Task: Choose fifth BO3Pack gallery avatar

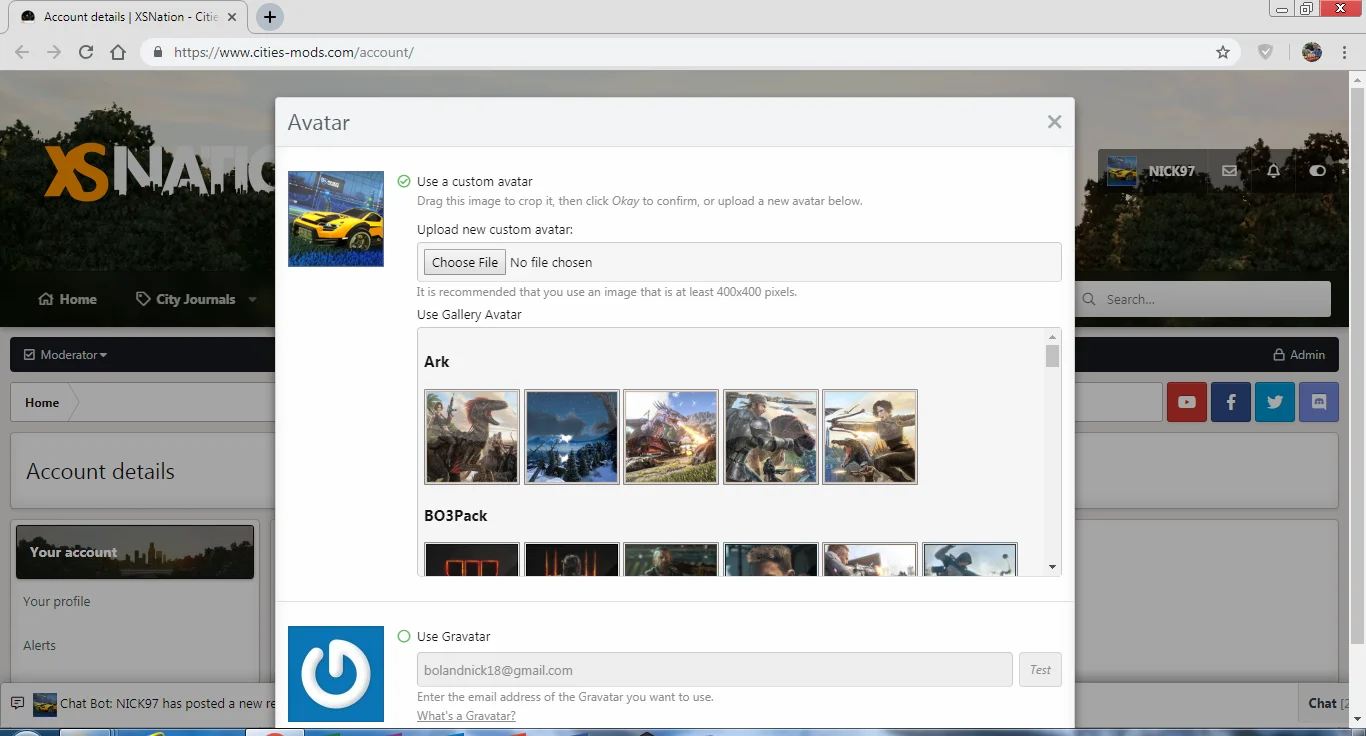Action: click(x=870, y=559)
